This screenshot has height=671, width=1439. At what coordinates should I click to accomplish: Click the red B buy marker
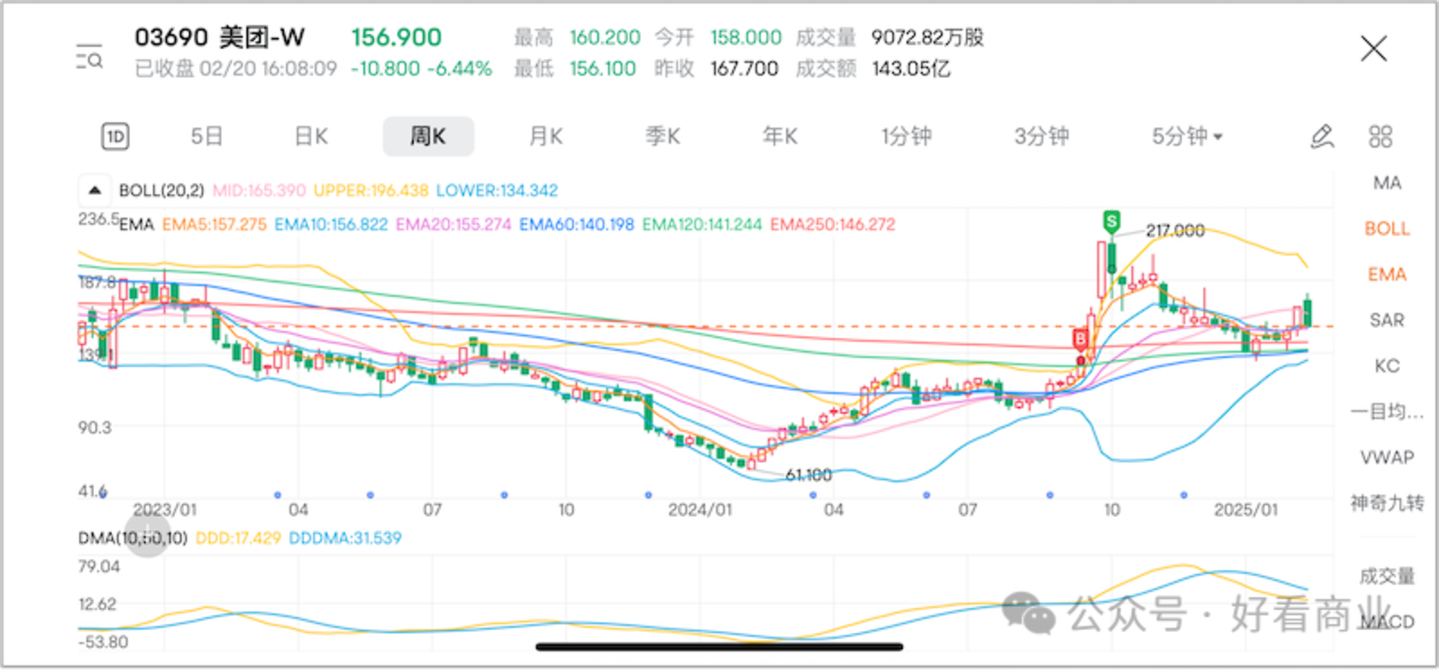tap(1081, 338)
